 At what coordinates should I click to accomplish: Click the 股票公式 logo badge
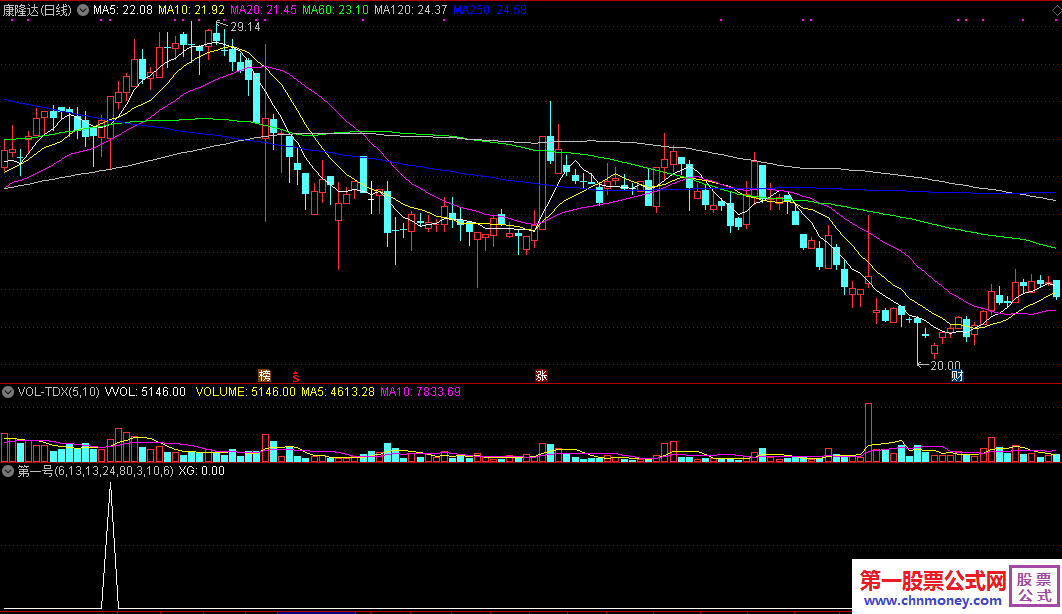1035,586
